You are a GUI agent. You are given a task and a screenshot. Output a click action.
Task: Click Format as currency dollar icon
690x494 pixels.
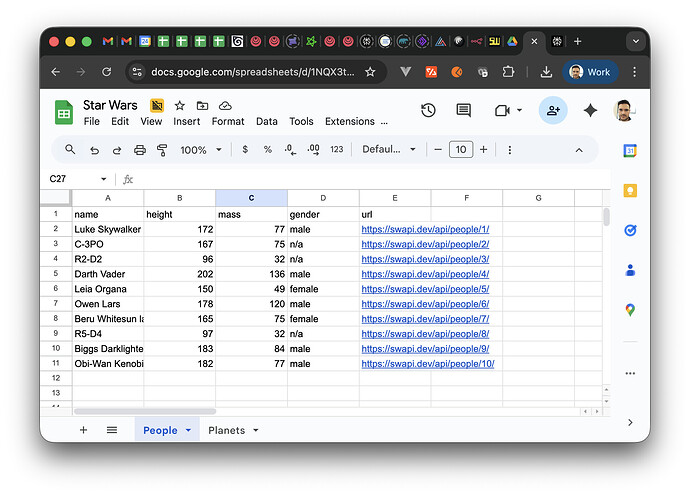tap(245, 150)
